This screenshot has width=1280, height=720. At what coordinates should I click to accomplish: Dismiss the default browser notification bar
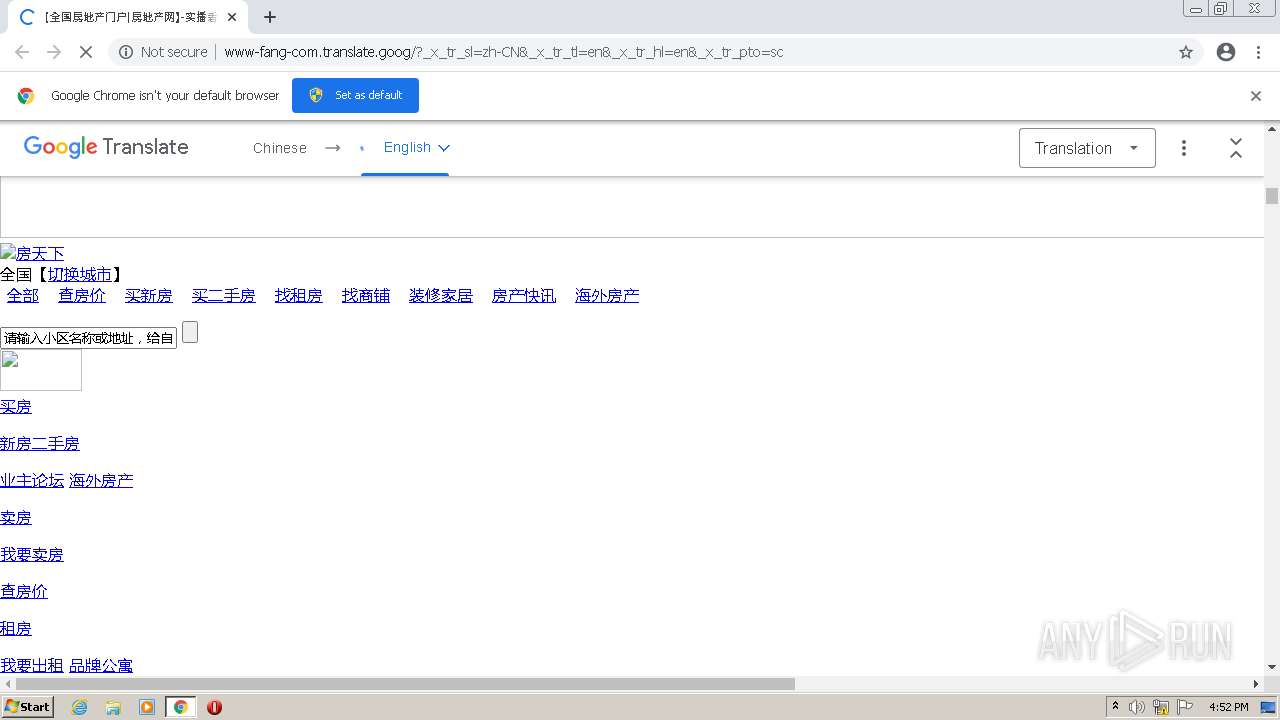1256,96
